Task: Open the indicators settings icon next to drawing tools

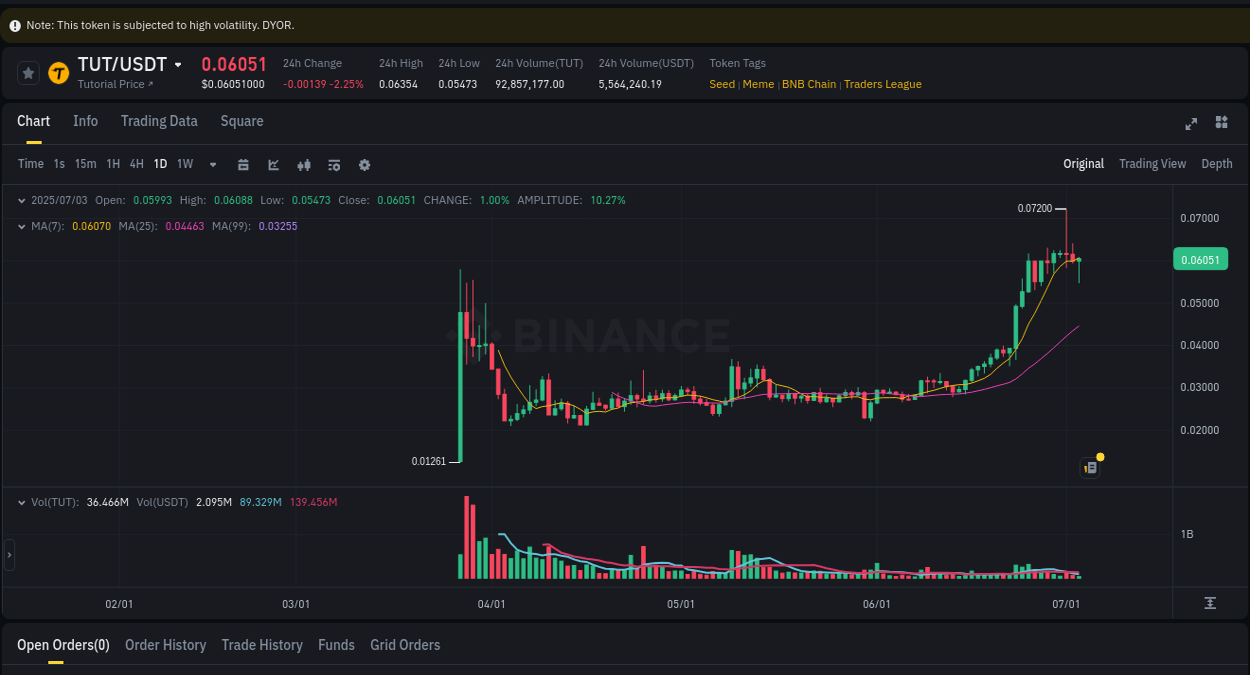Action: 334,164
